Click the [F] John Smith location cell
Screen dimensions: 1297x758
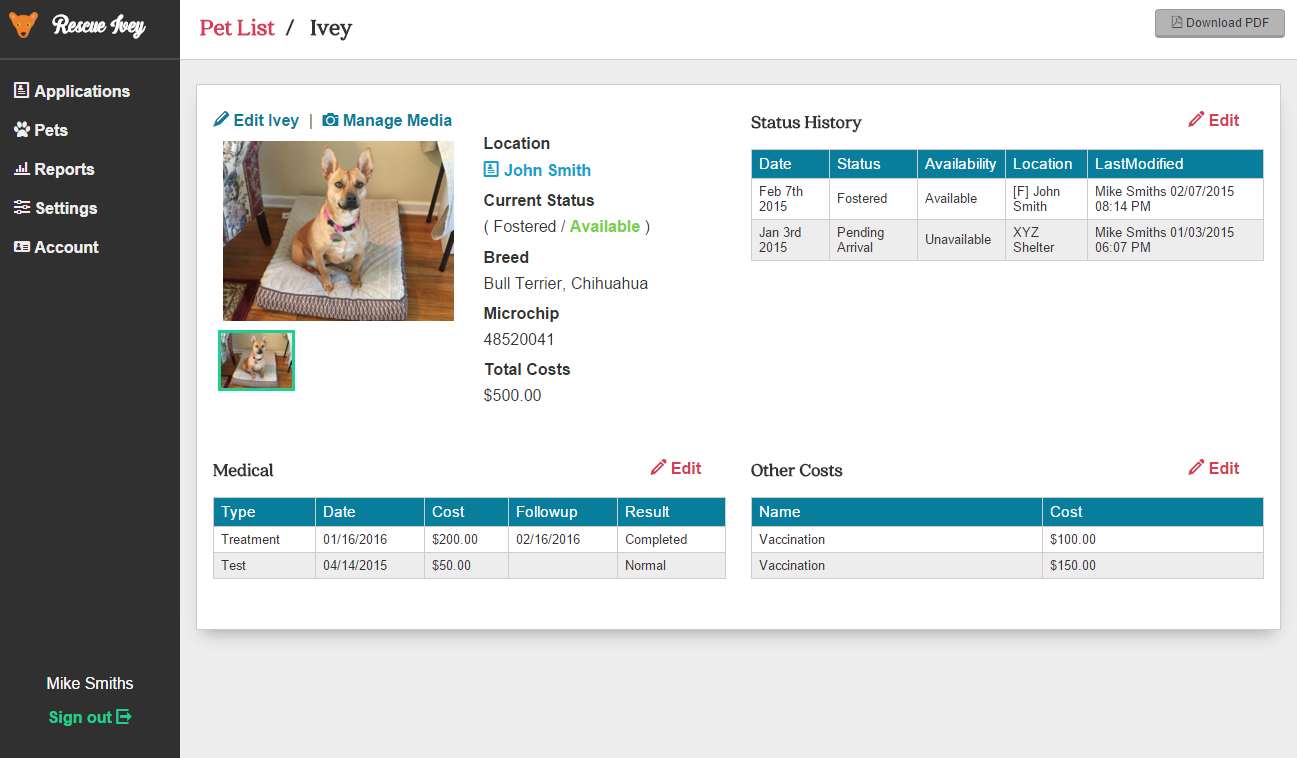[1046, 198]
